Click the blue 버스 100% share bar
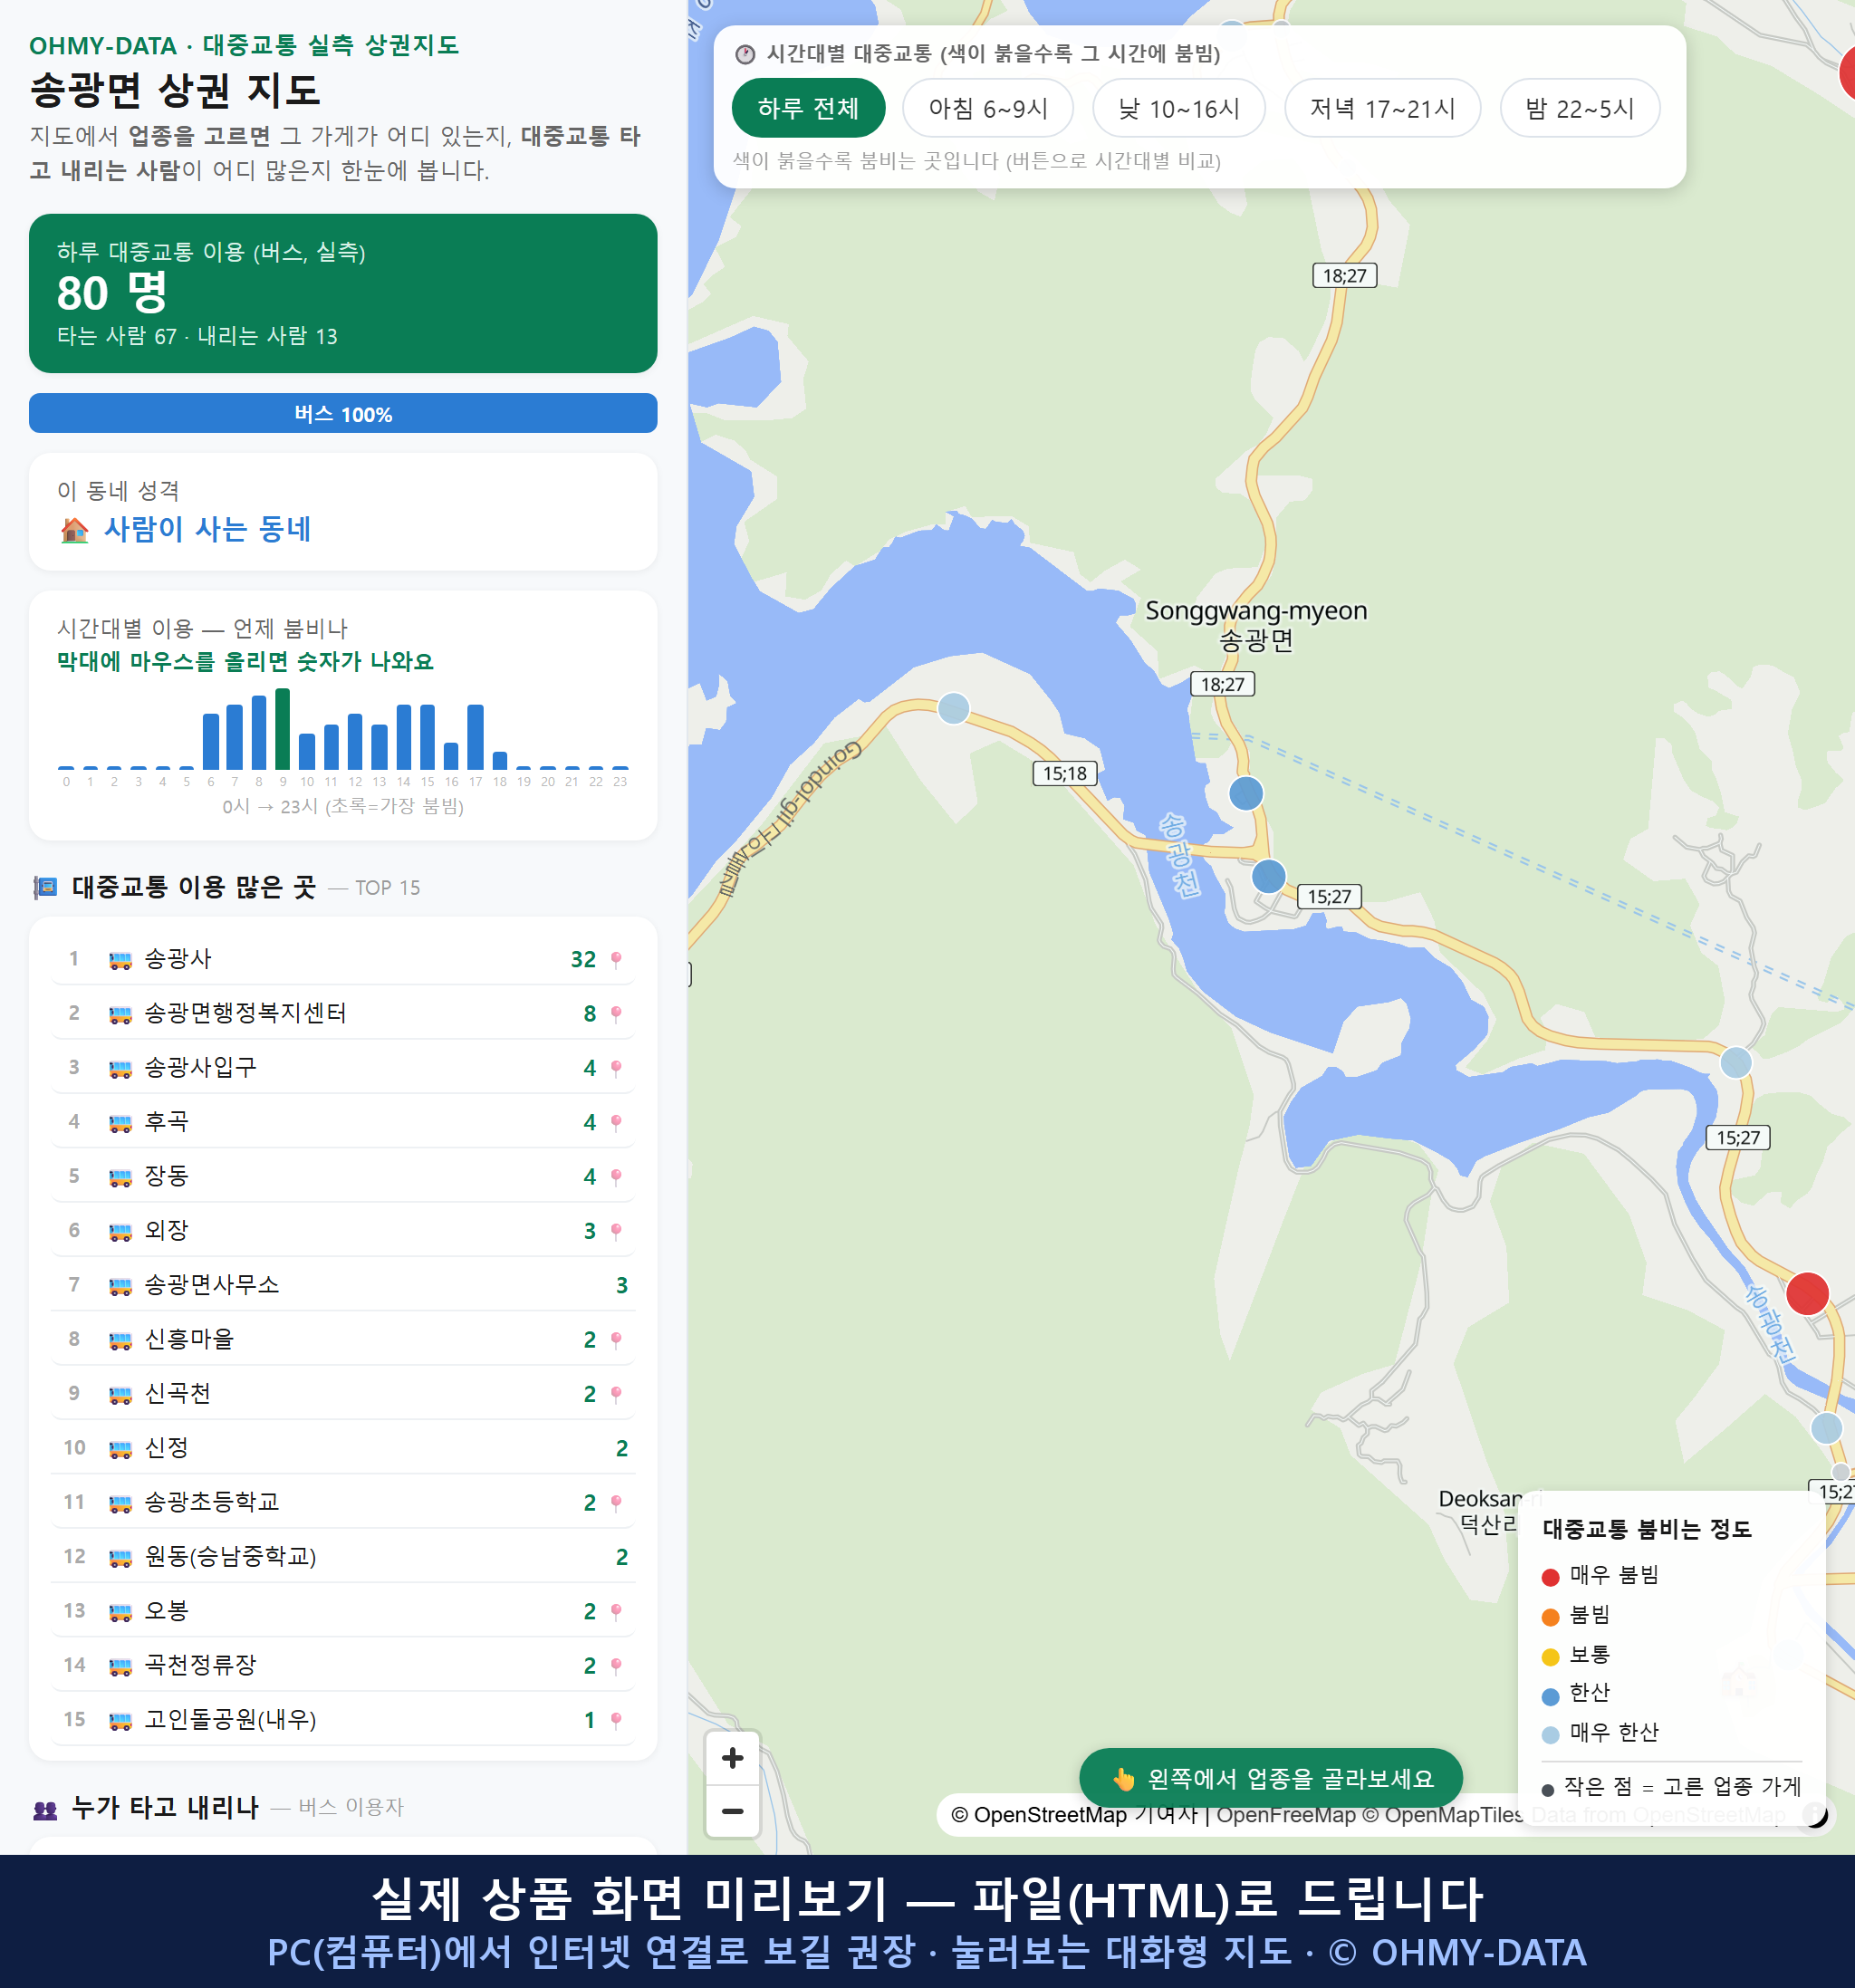The height and width of the screenshot is (1988, 1855). click(343, 413)
